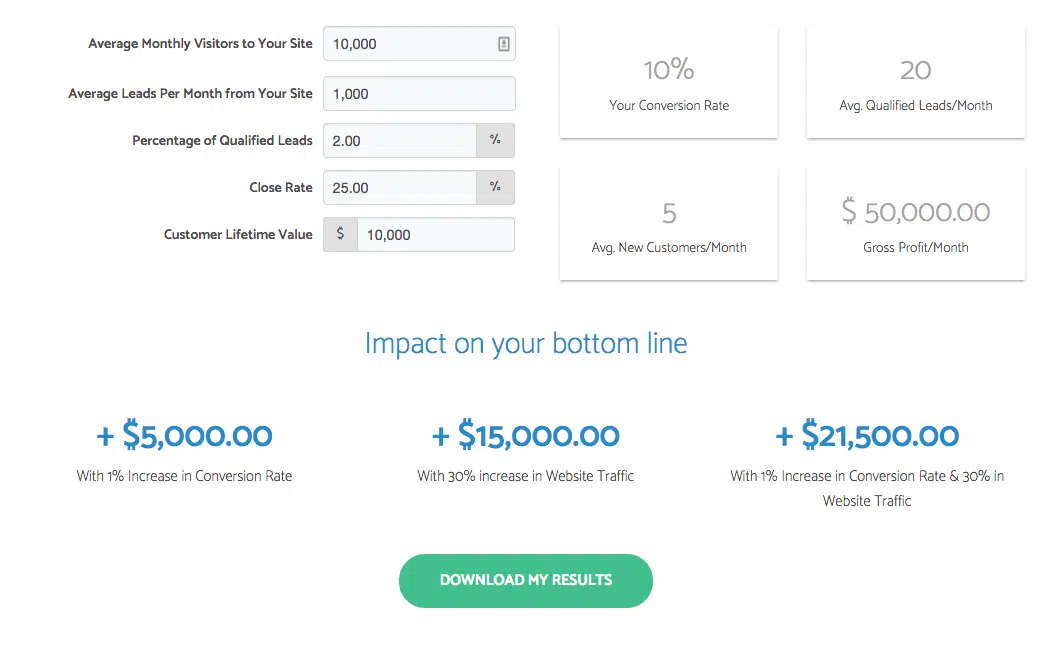Edit the Percentage of Qualified Leads value
The height and width of the screenshot is (647, 1049).
coord(399,141)
